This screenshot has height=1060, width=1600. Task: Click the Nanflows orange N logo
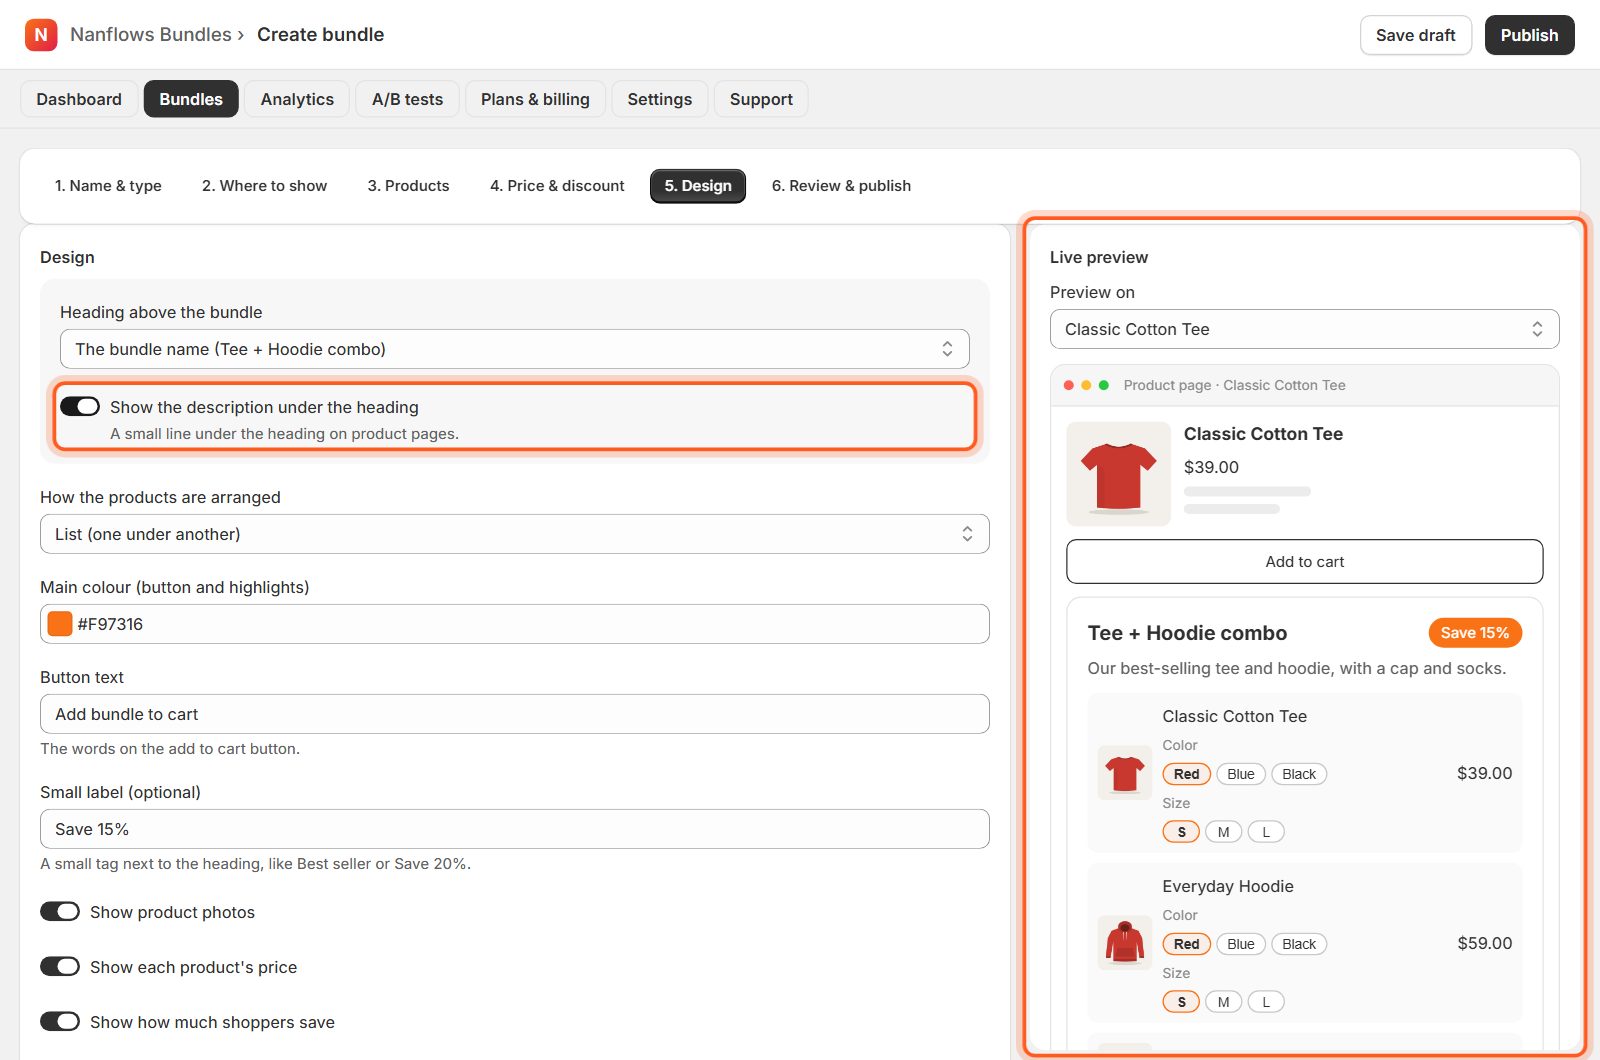point(41,35)
